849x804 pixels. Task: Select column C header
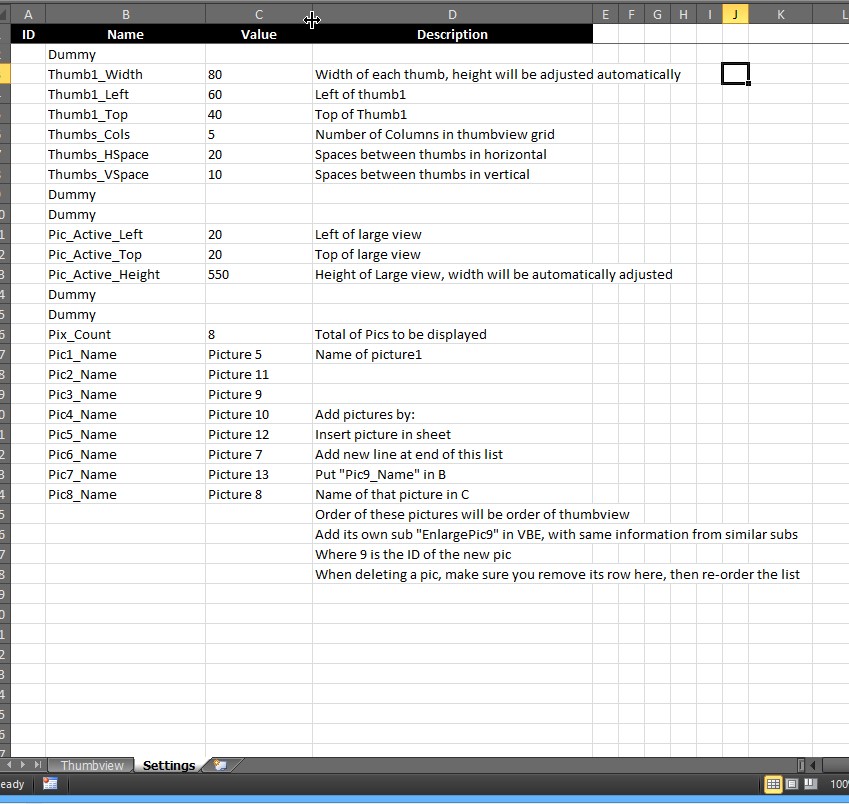[259, 15]
